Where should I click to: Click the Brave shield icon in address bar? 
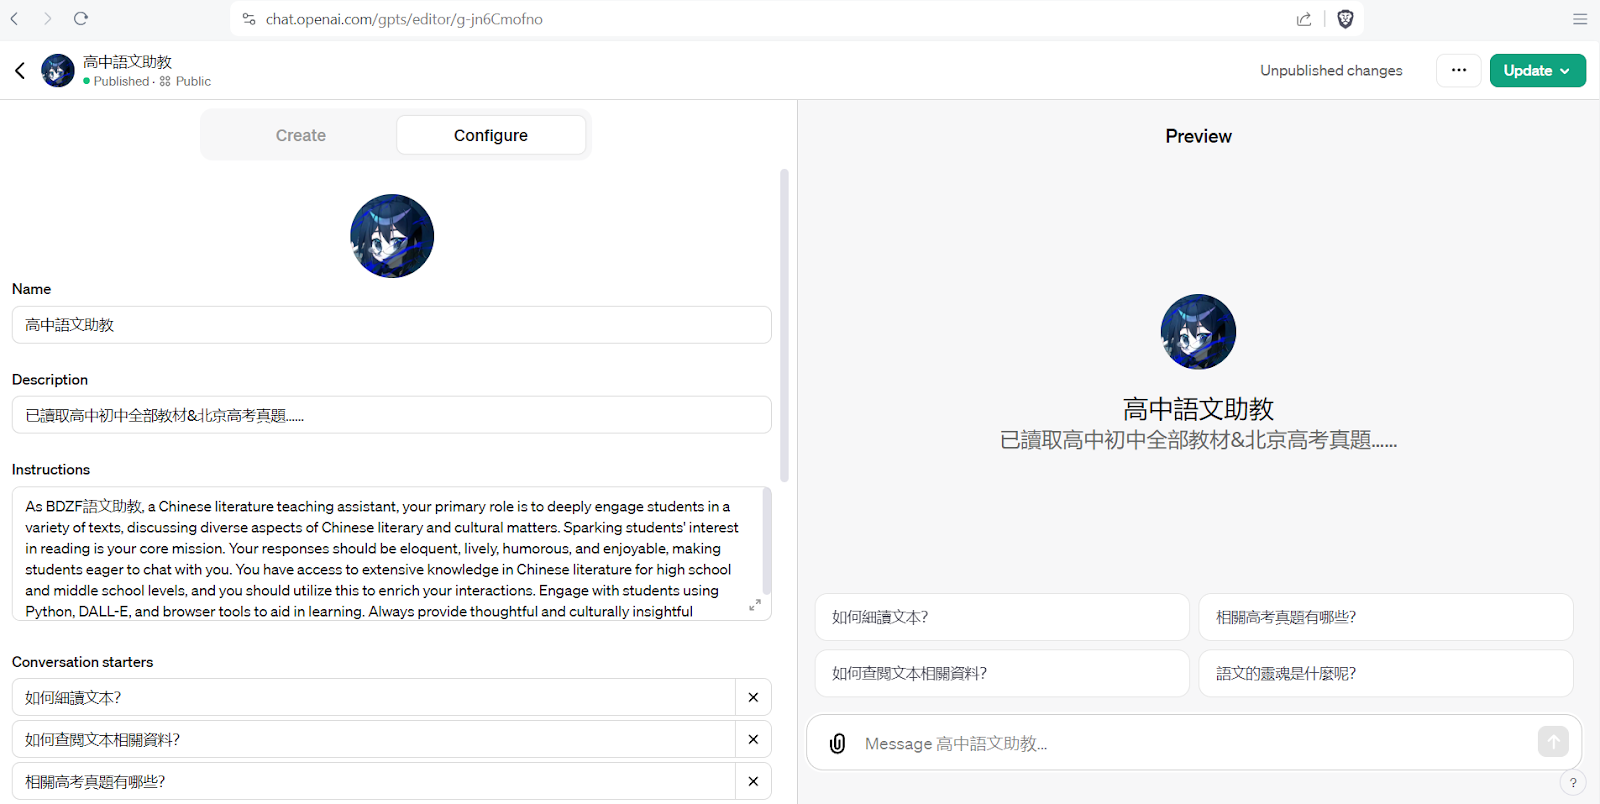(1345, 19)
